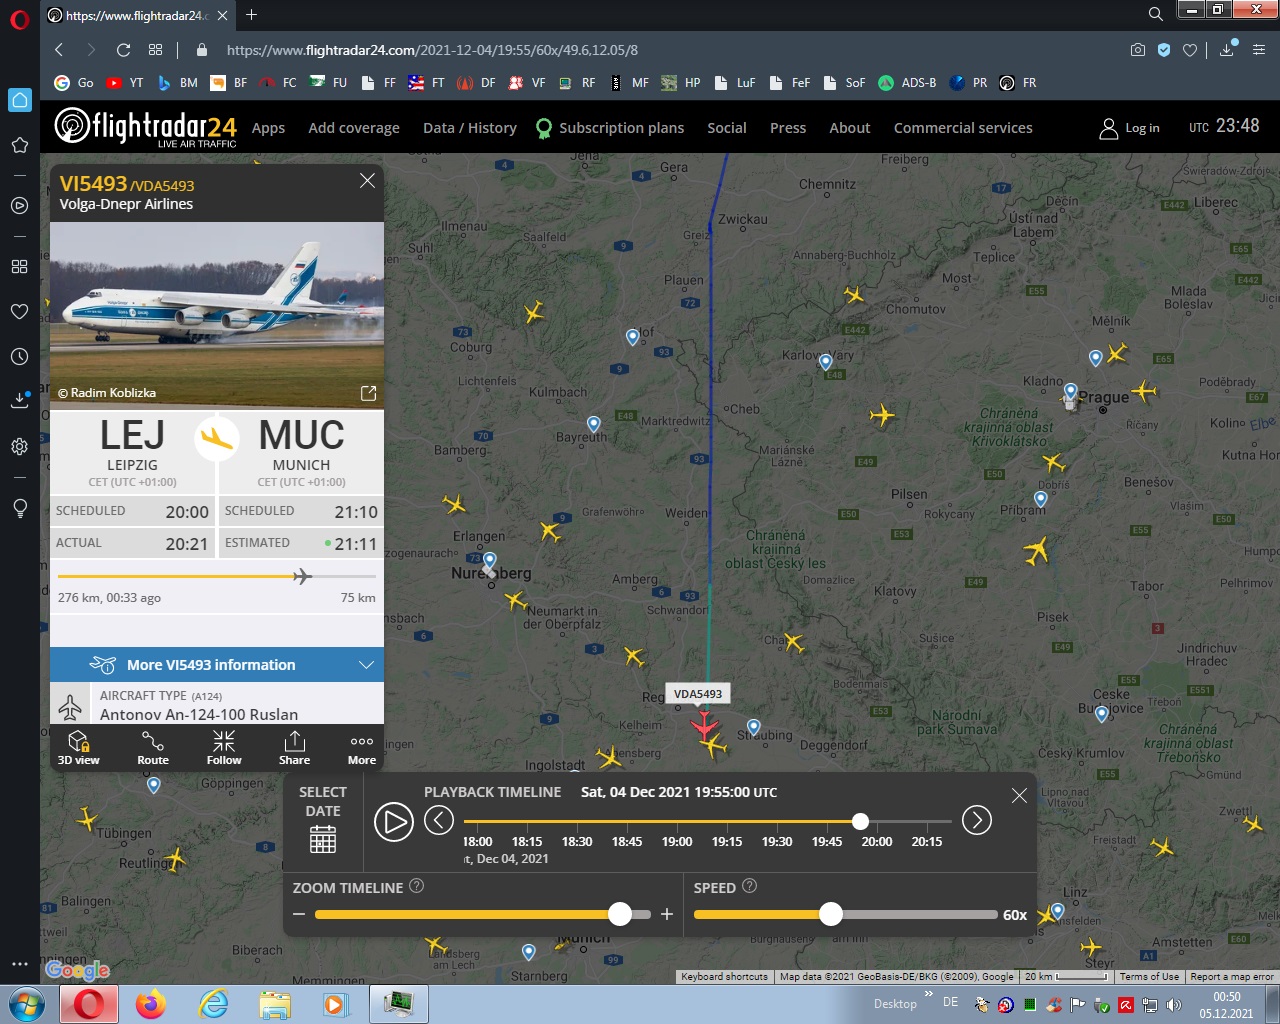Viewport: 1280px width, 1024px height.
Task: Start playback with the play button
Action: click(x=393, y=822)
